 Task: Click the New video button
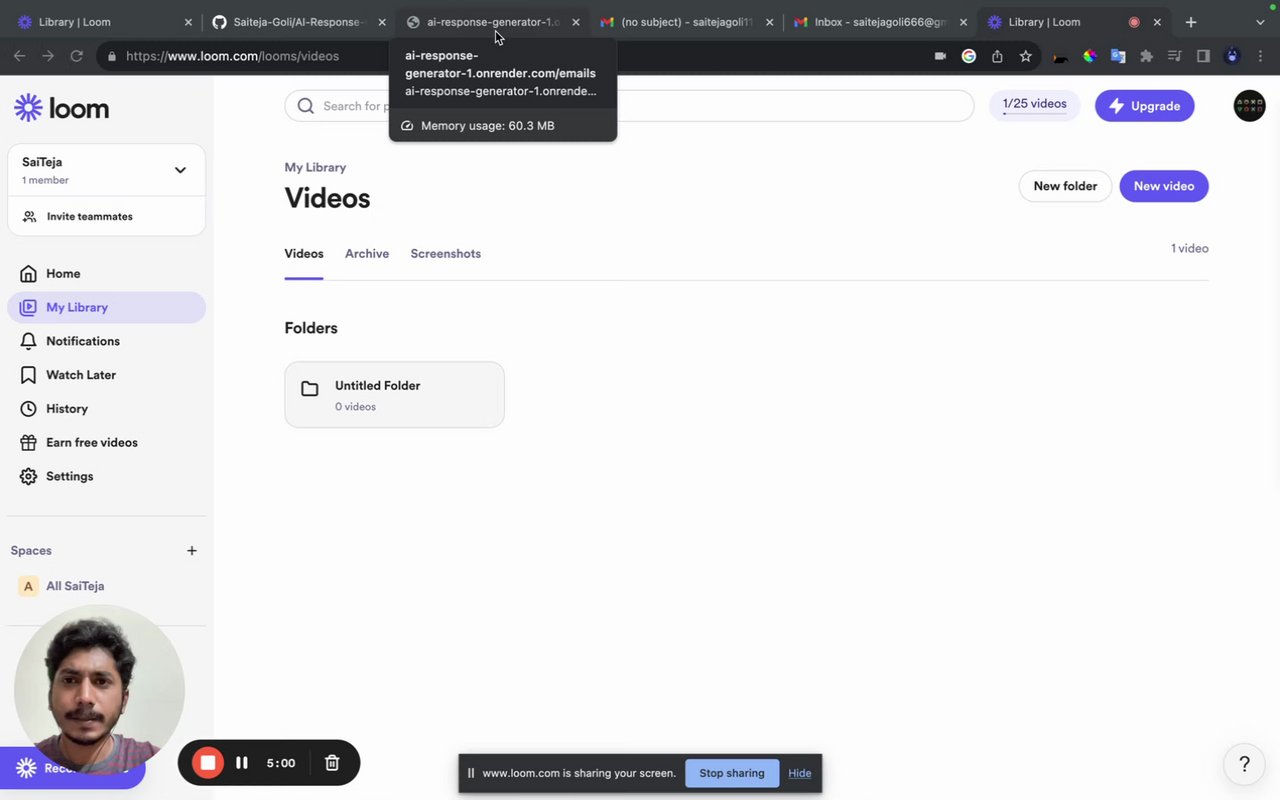(x=1164, y=186)
